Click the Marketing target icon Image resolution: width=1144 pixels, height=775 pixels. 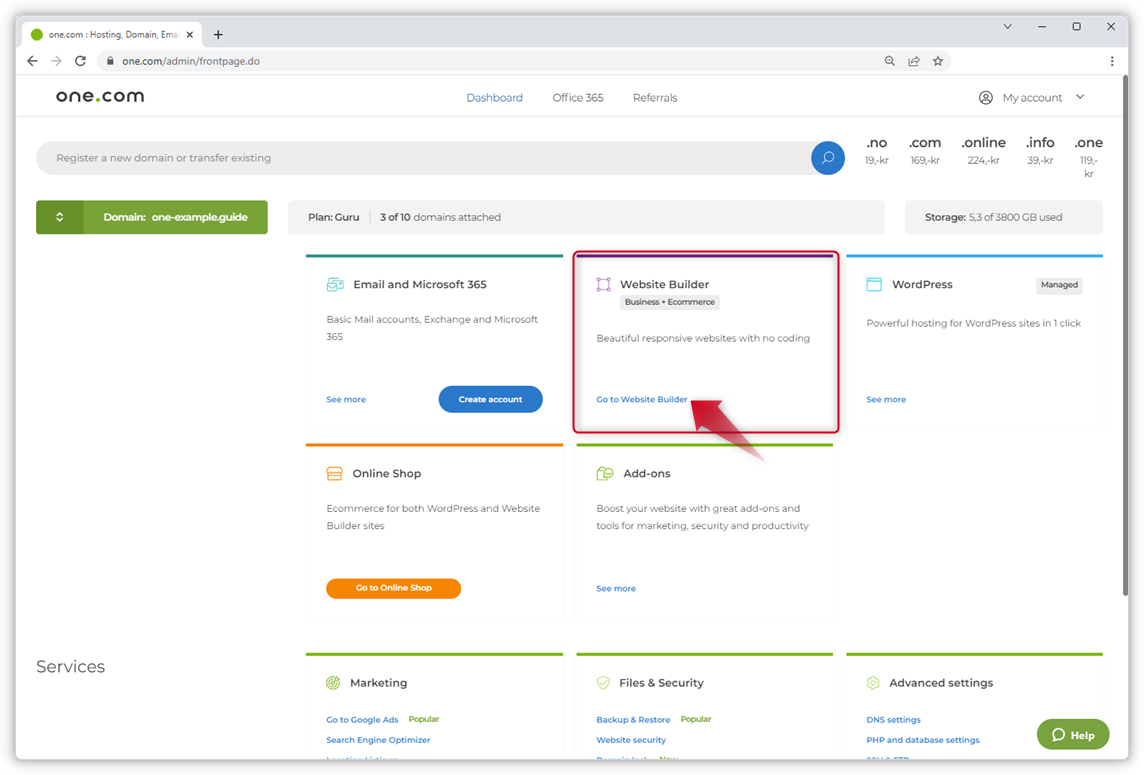coord(334,683)
